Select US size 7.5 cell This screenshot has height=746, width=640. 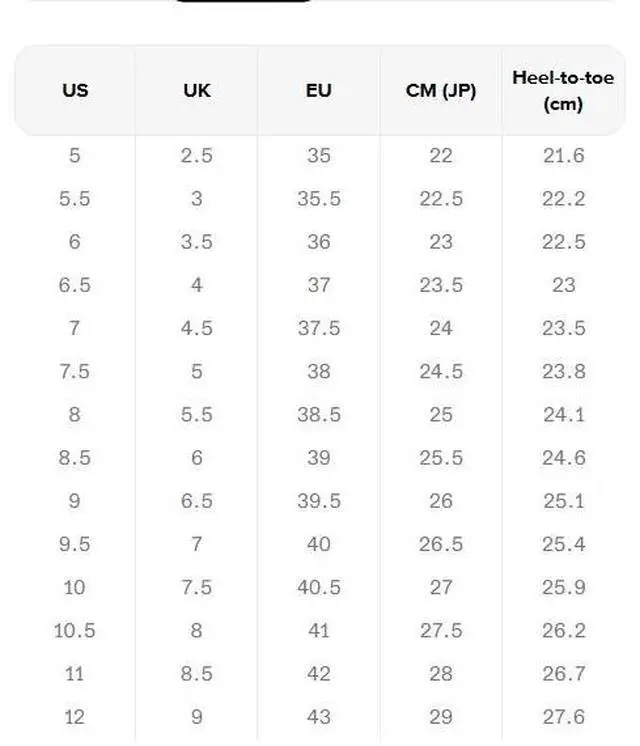click(75, 371)
